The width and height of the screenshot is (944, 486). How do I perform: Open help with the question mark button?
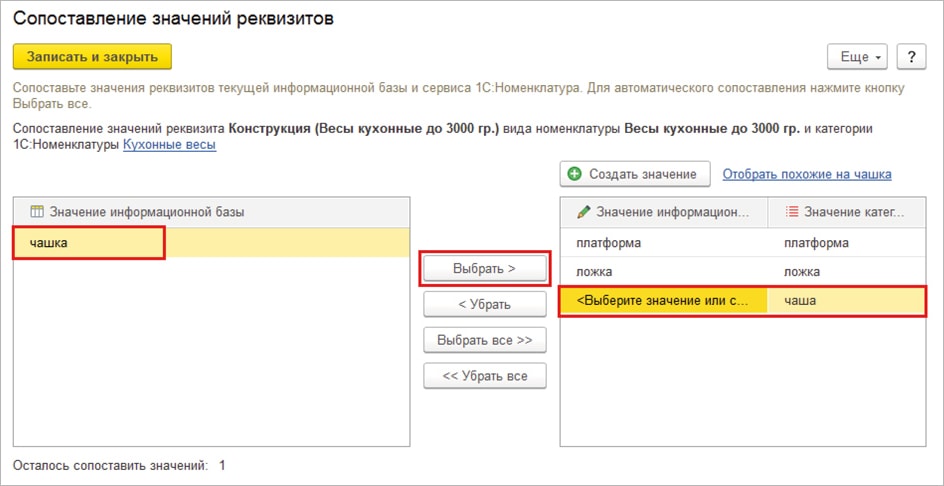(x=910, y=57)
